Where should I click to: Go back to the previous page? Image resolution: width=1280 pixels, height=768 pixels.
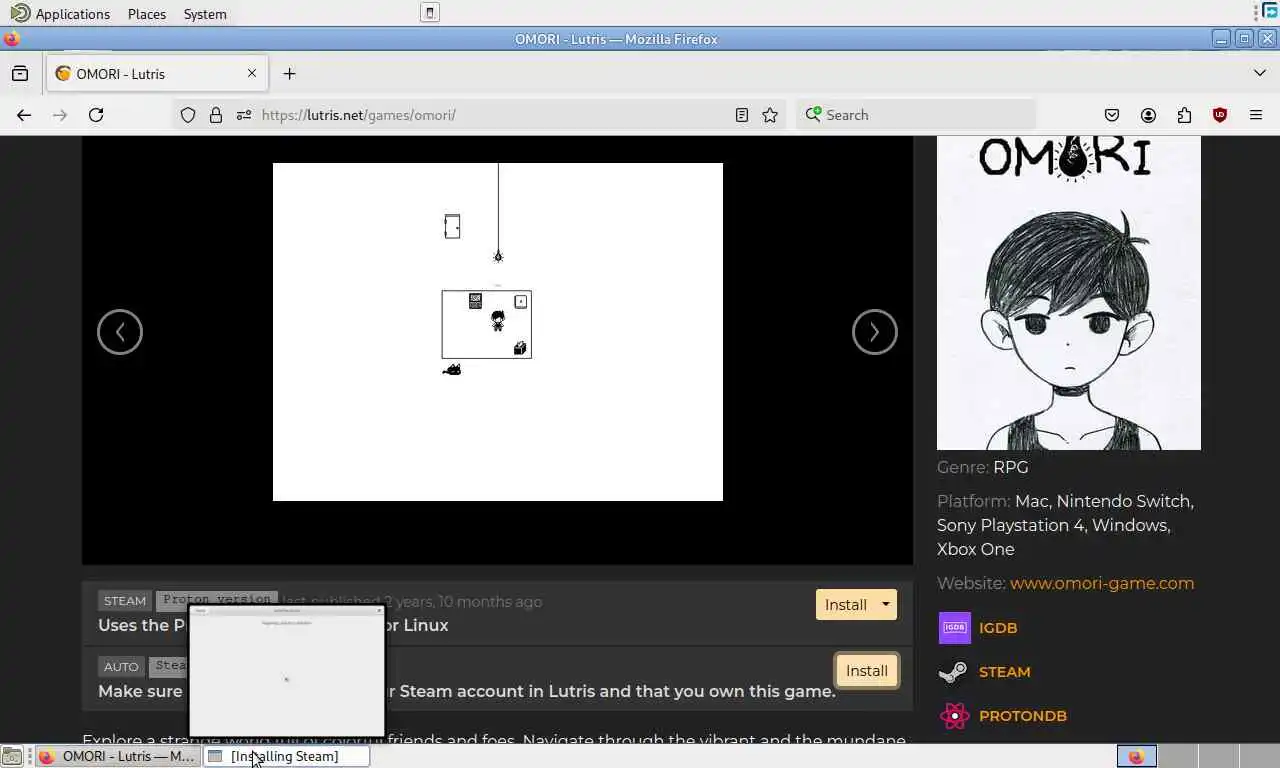24,115
